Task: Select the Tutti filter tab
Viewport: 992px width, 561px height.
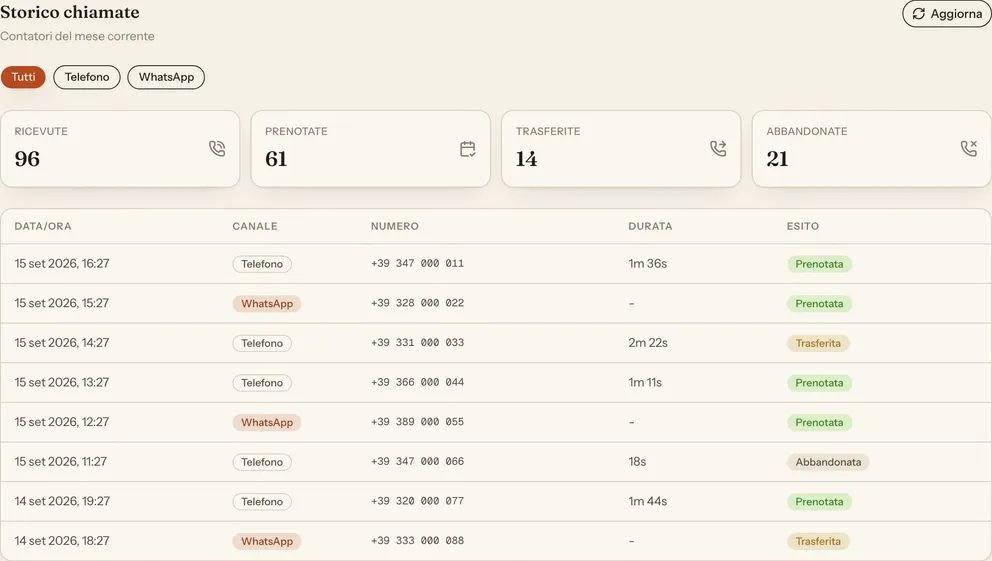Action: click(23, 77)
